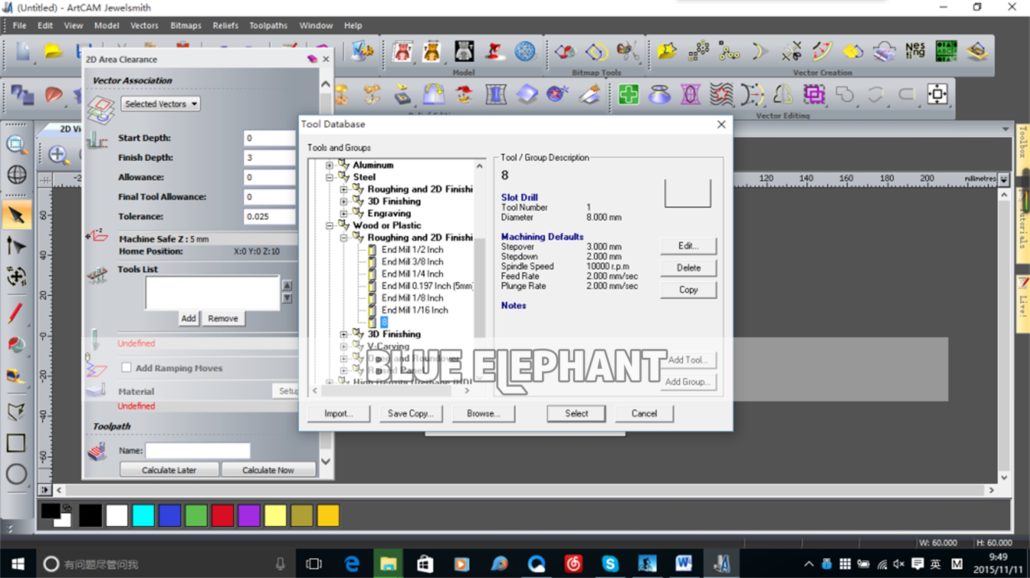Pick the red color swatch in palette
The height and width of the screenshot is (578, 1030).
coord(223,516)
